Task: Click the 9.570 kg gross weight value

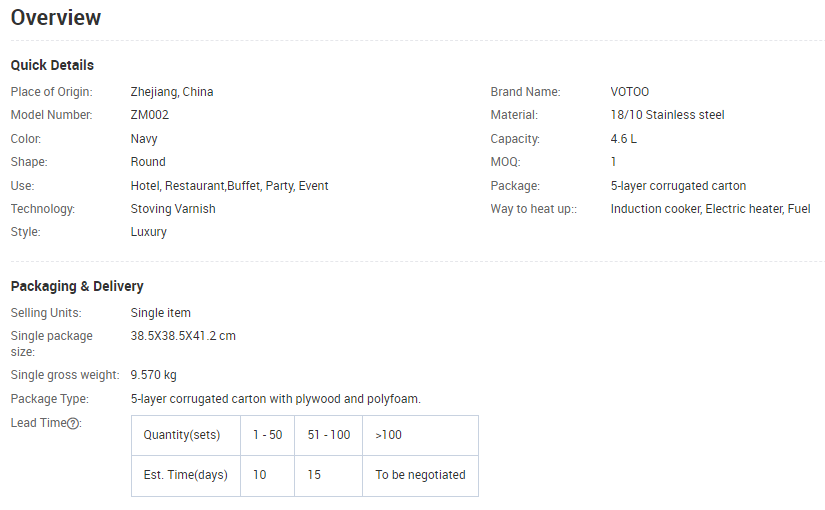Action: pyautogui.click(x=153, y=375)
